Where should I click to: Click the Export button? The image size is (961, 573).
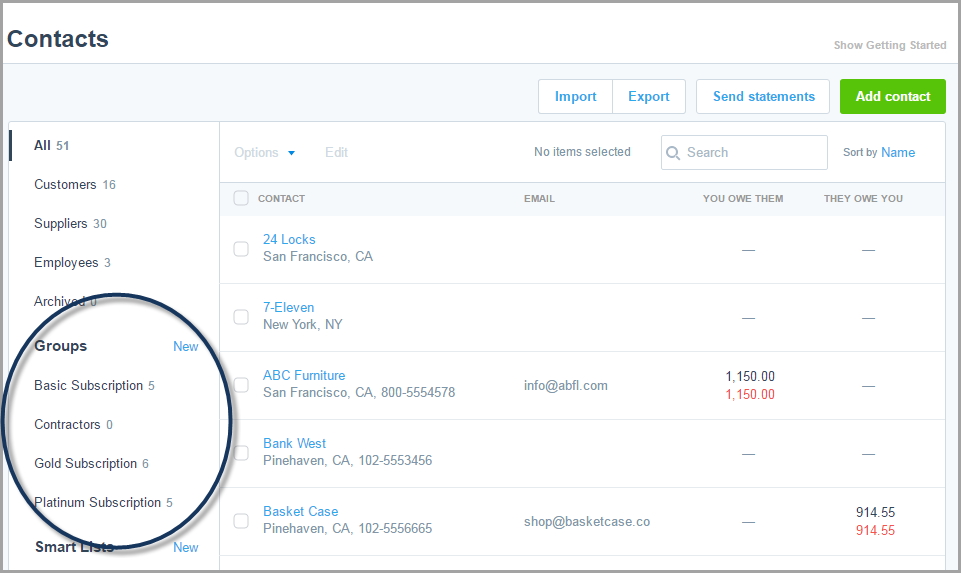(649, 96)
